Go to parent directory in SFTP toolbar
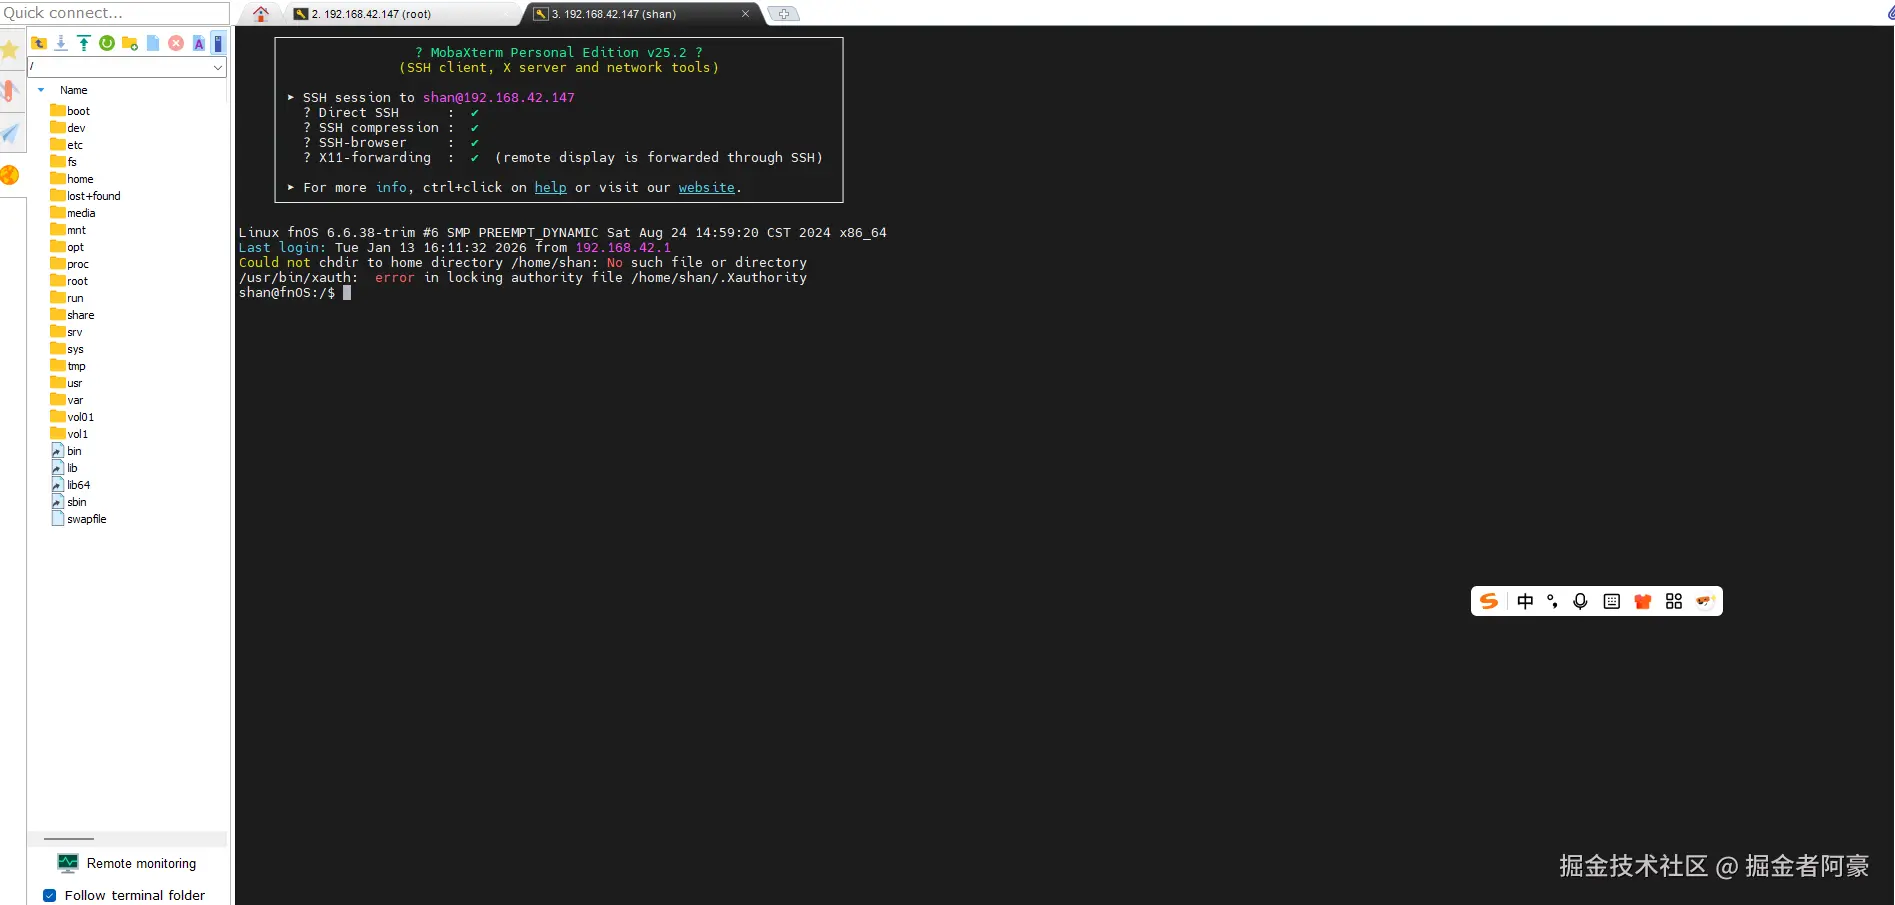Viewport: 1895px width, 905px height. 39,43
